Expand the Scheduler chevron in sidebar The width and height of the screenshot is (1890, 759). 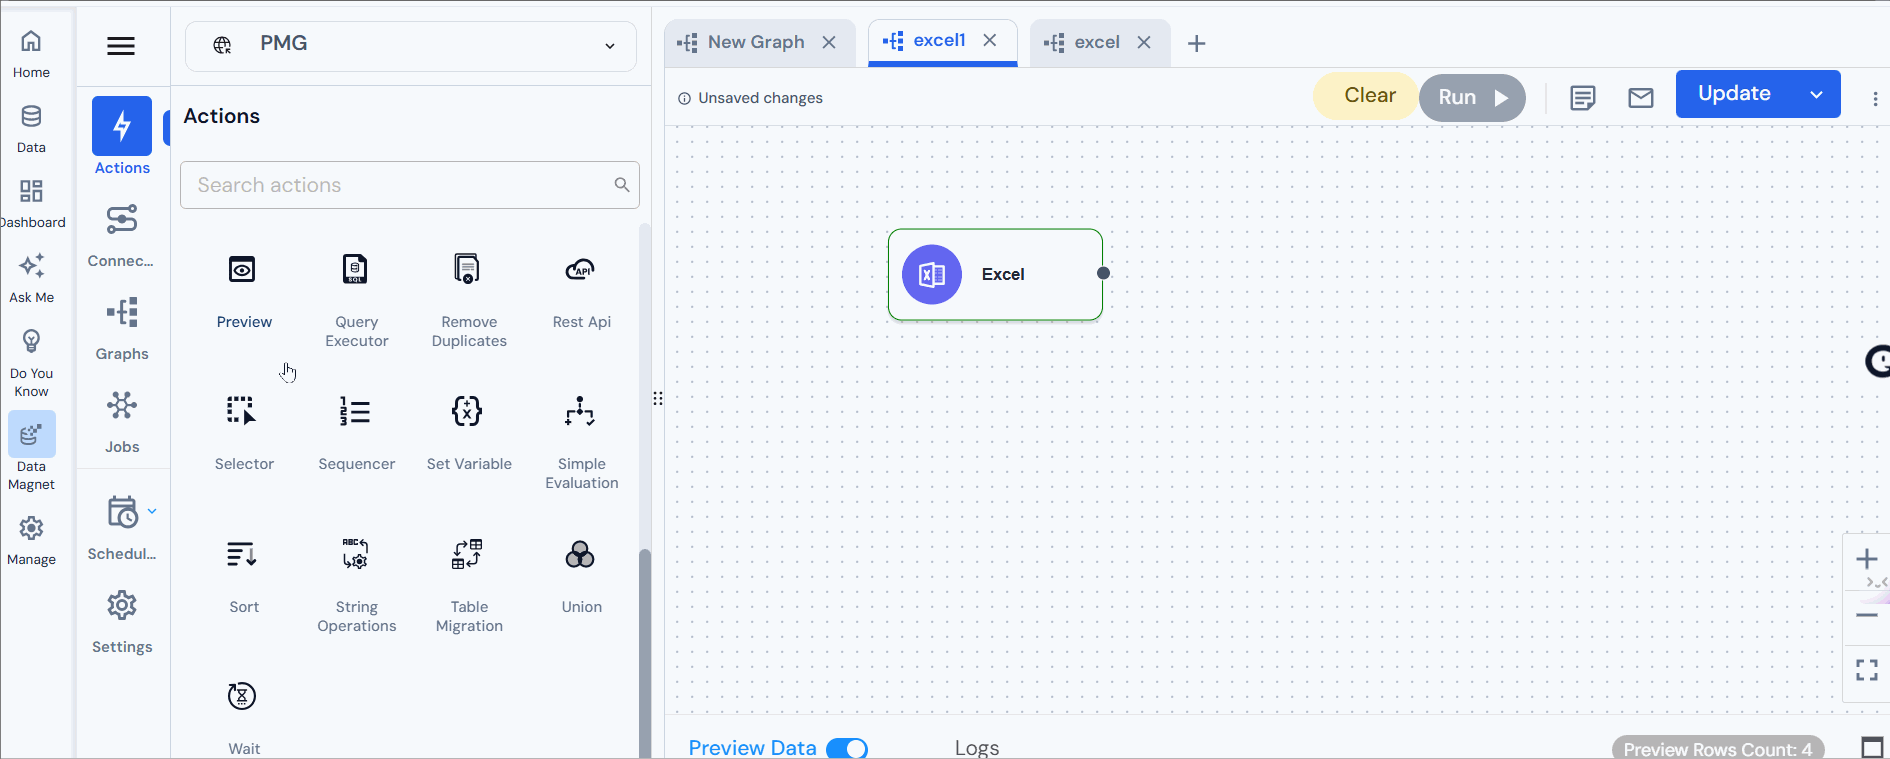coord(152,511)
